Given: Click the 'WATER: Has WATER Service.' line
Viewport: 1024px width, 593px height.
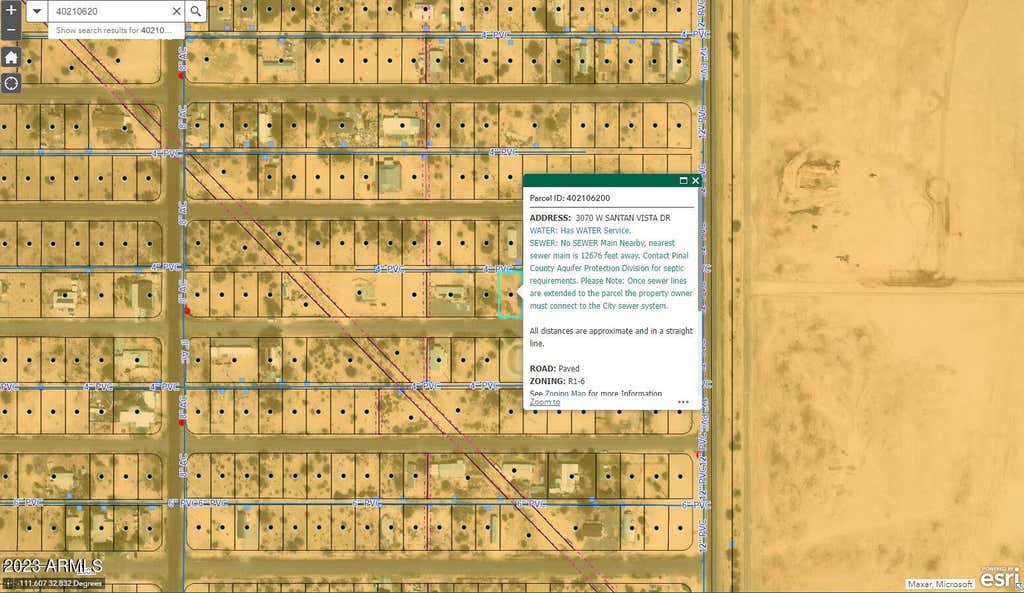Looking at the screenshot, I should (580, 231).
